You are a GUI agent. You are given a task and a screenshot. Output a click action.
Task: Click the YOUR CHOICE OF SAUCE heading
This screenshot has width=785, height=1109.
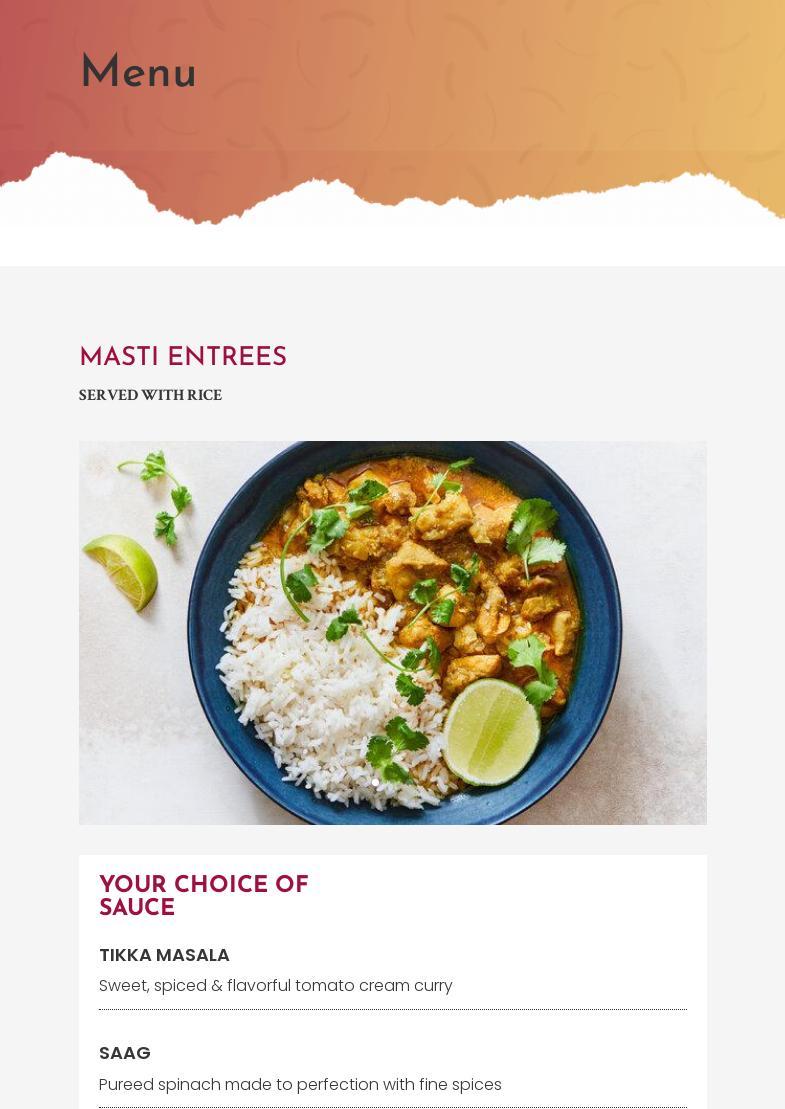pyautogui.click(x=204, y=895)
